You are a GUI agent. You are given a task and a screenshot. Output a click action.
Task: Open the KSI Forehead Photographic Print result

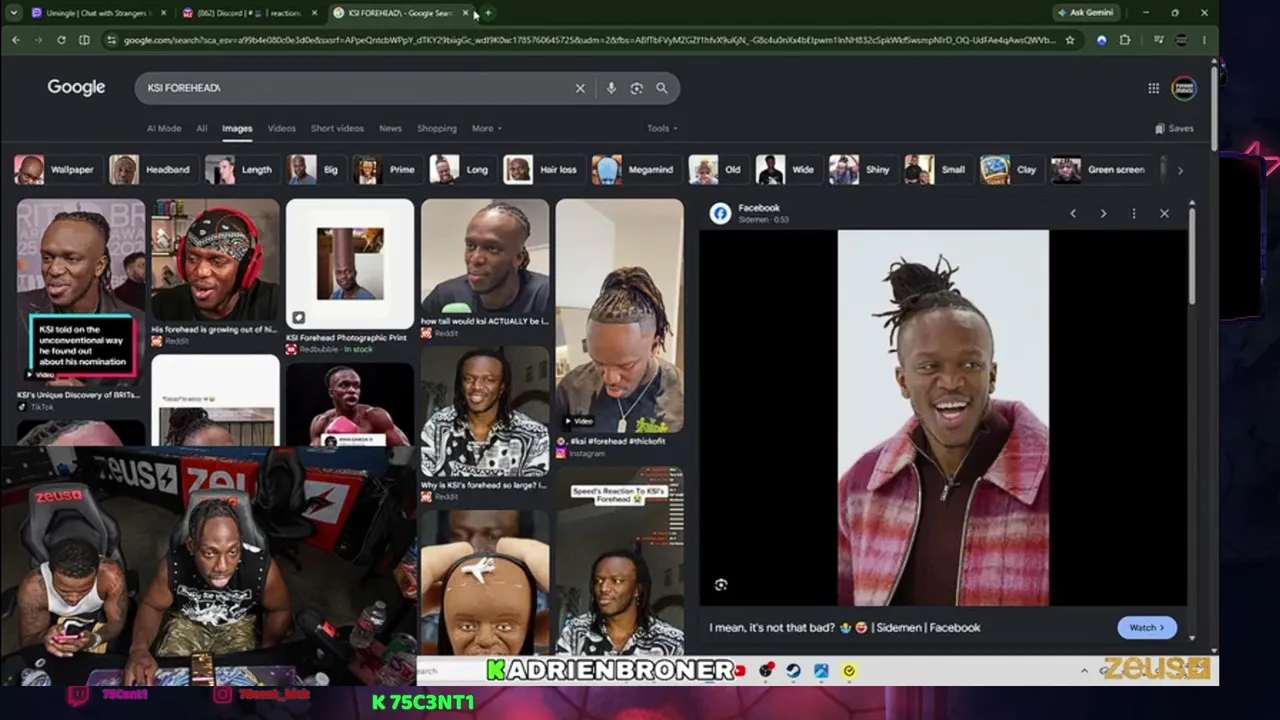(x=349, y=276)
